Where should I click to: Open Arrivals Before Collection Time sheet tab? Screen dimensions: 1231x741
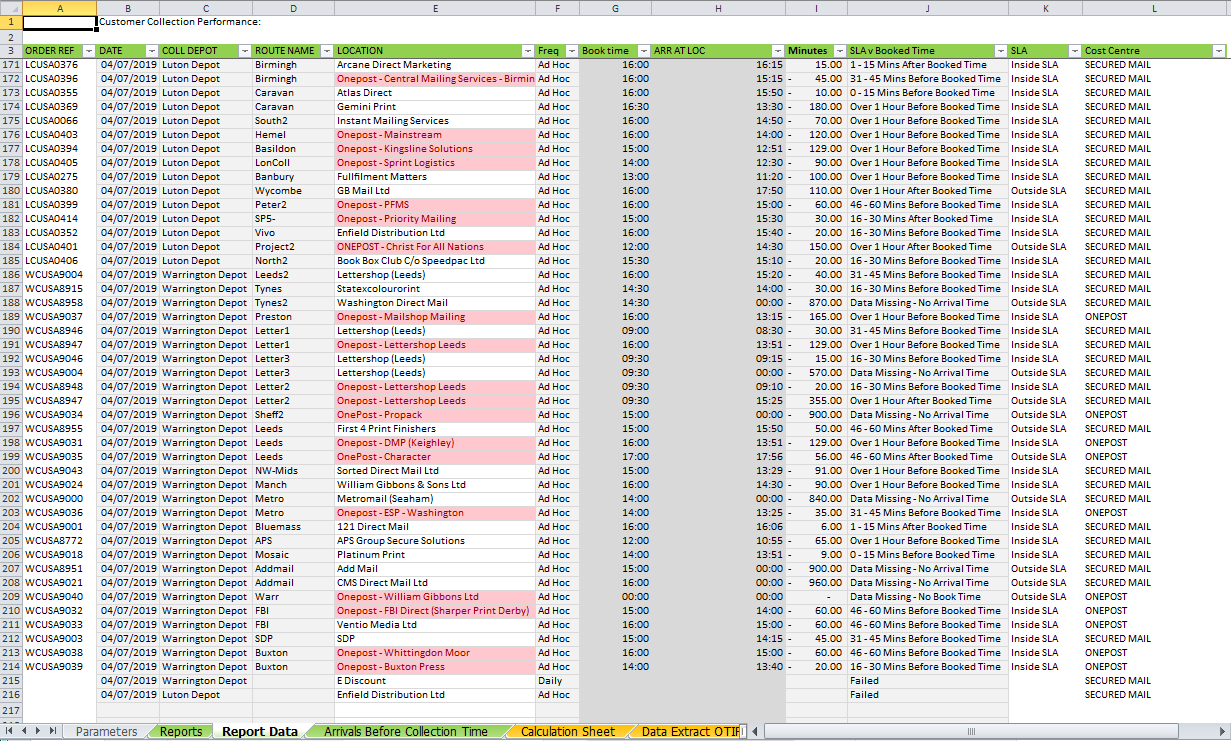point(406,732)
